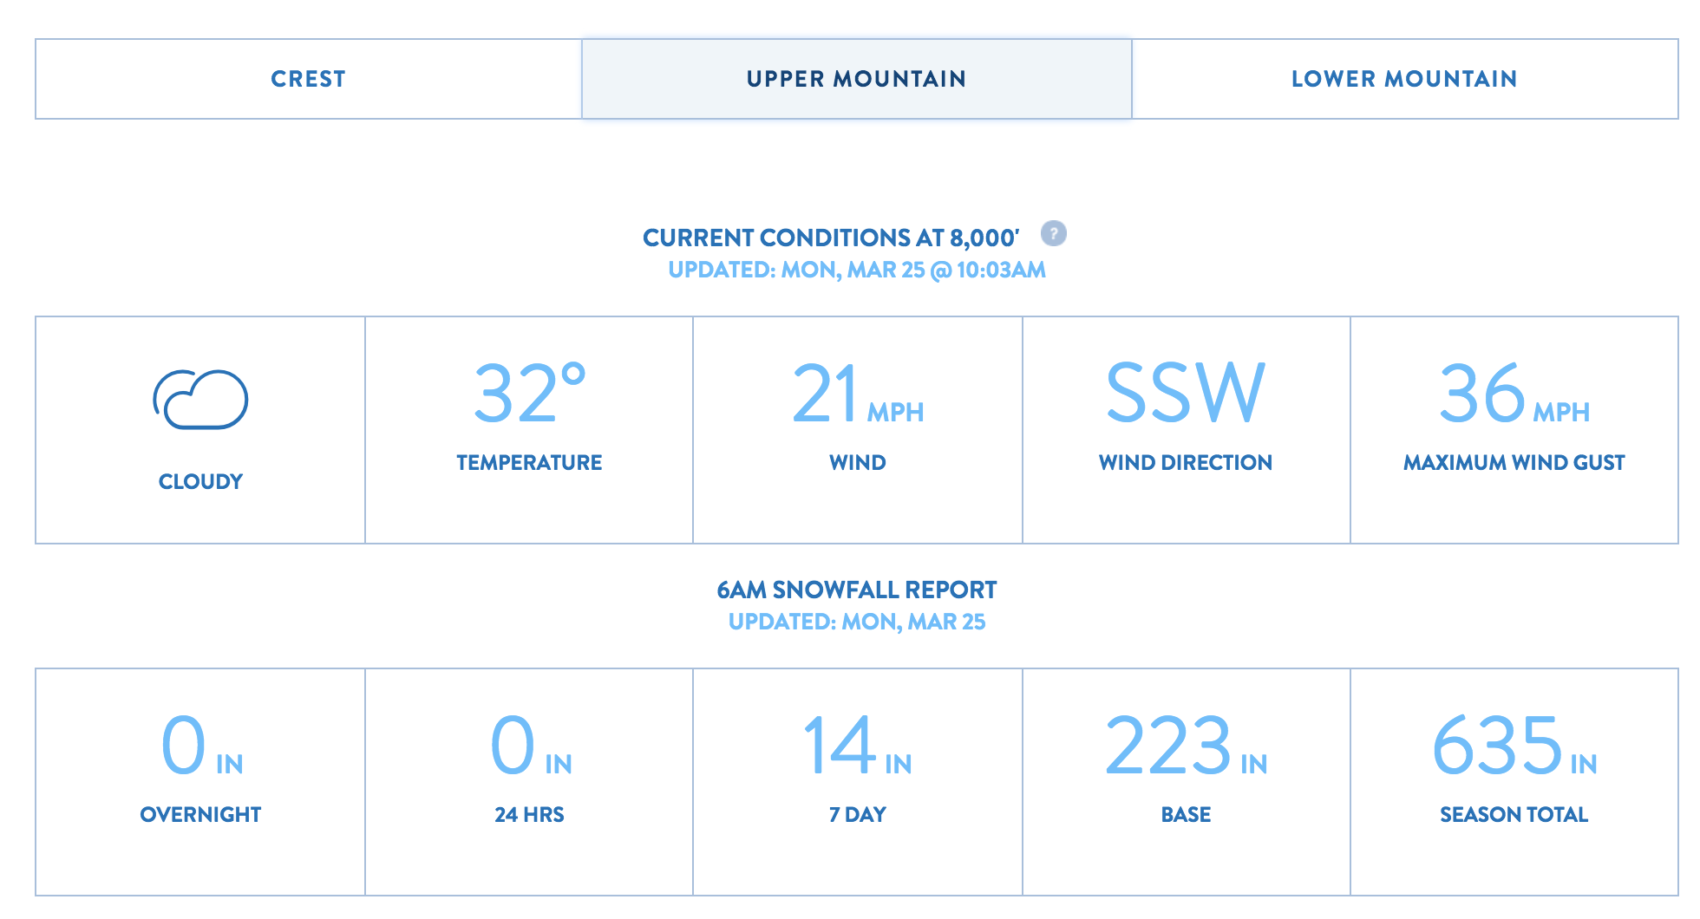
Task: Click the 14 IN 7 Day value
Action: pyautogui.click(x=858, y=746)
